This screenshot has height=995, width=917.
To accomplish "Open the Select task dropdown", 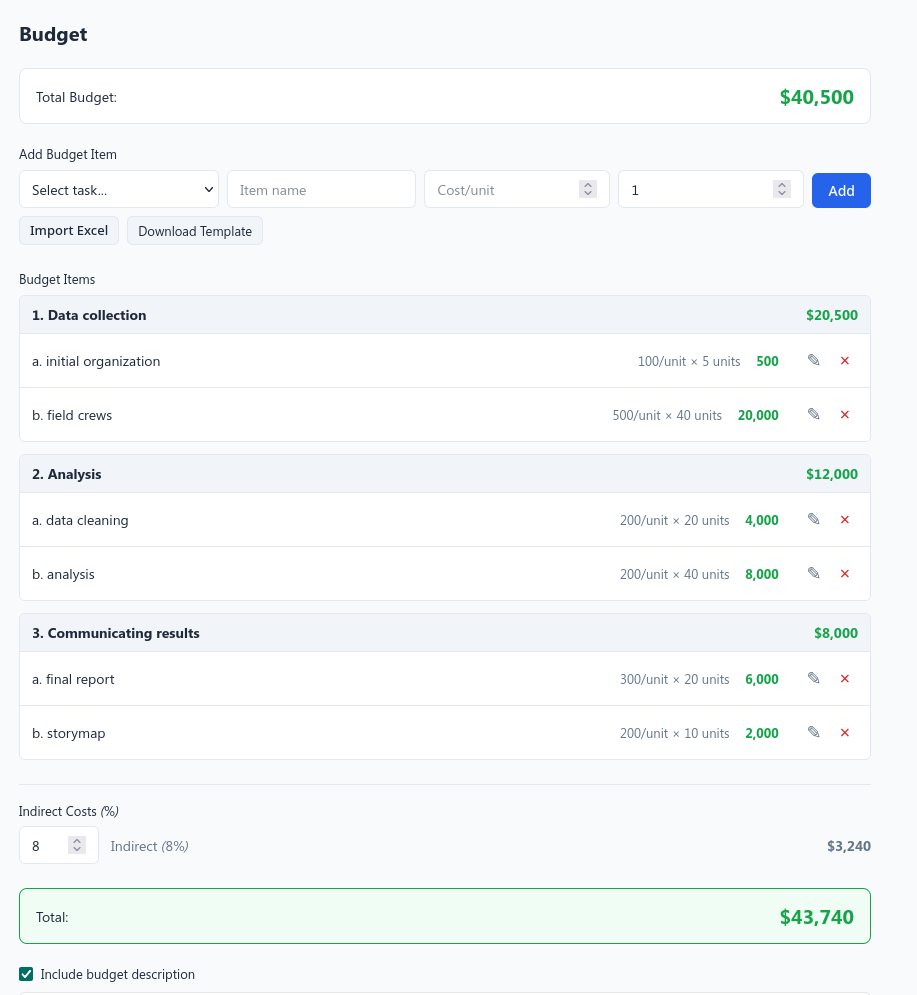I will [x=119, y=189].
